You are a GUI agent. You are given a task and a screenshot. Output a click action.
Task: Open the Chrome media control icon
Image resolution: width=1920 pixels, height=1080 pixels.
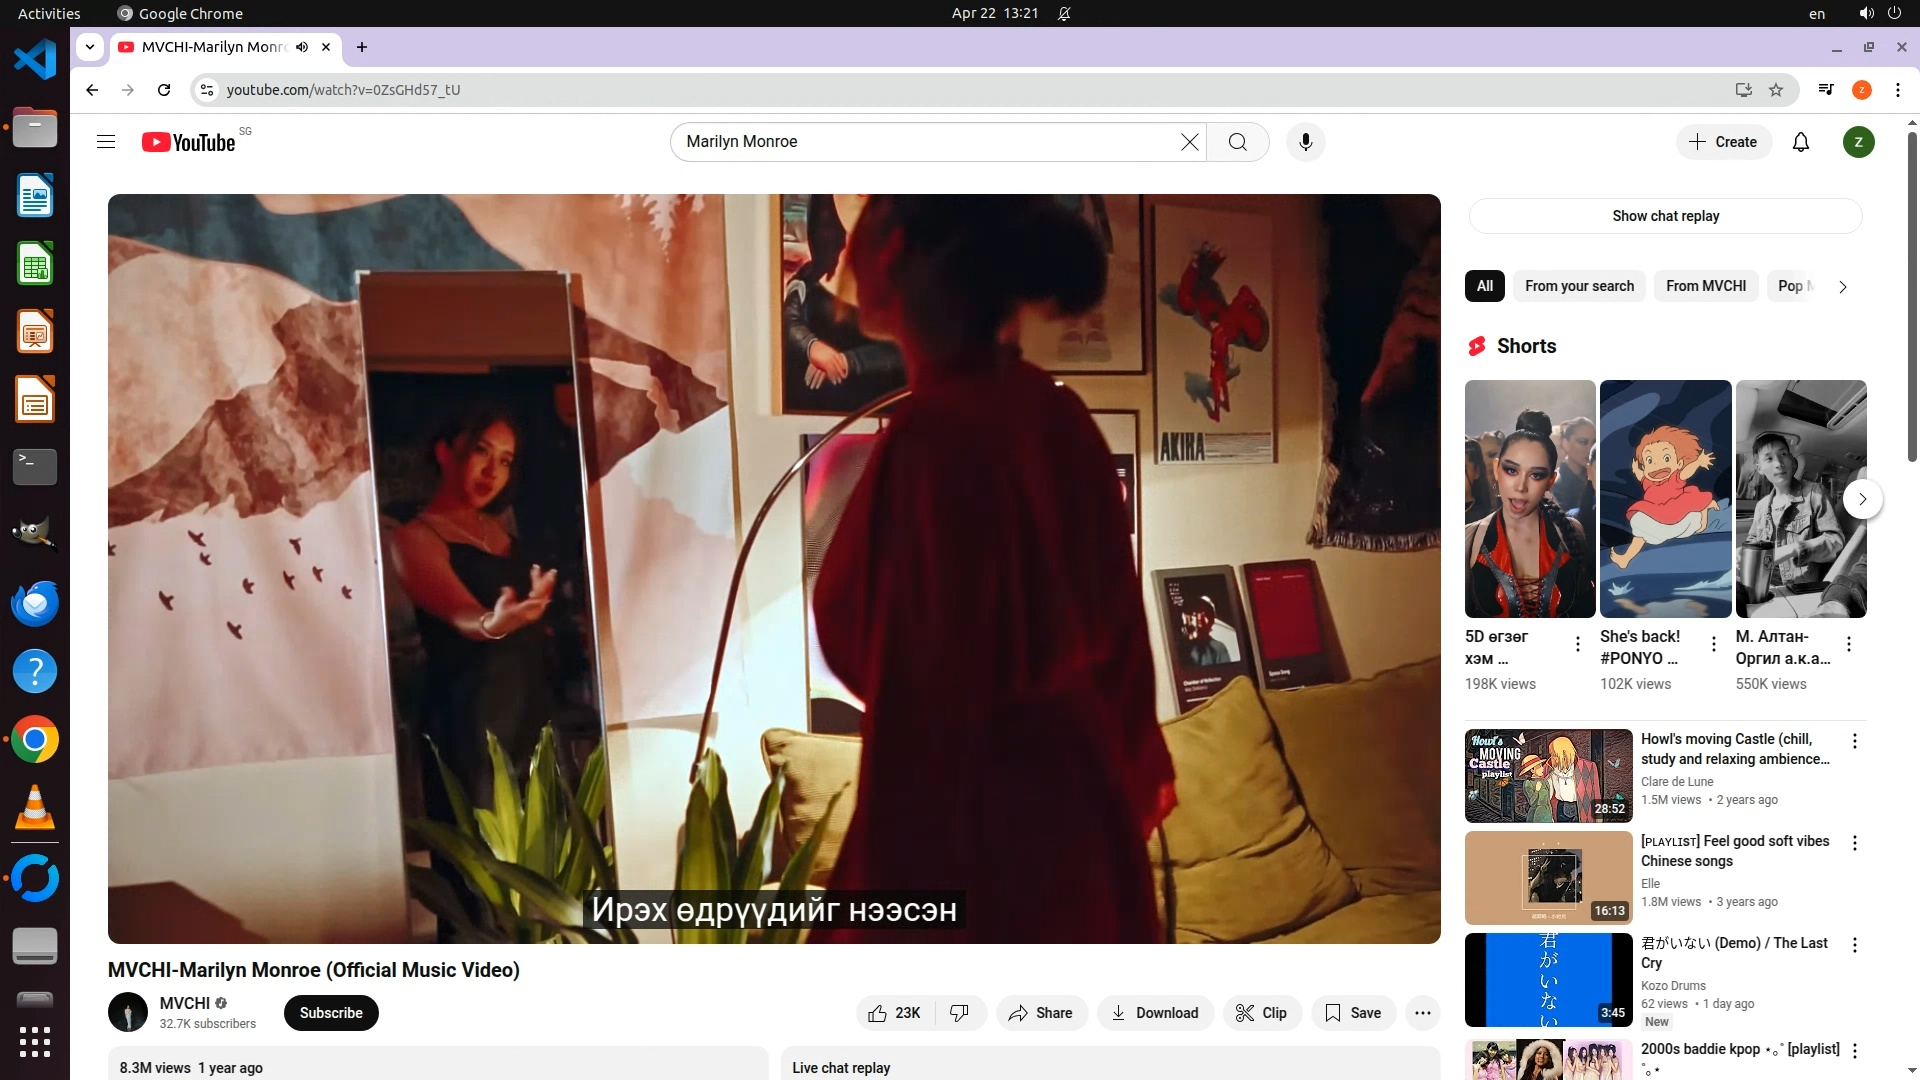[1826, 90]
